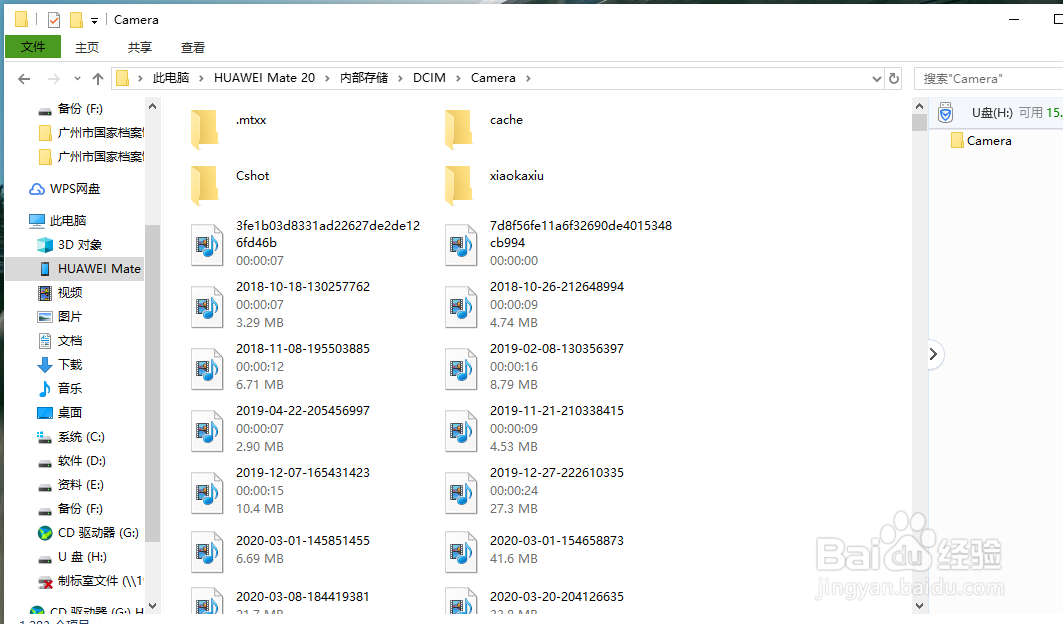
Task: Expand the chevron after 此电脑 in address bar
Action: click(x=201, y=79)
